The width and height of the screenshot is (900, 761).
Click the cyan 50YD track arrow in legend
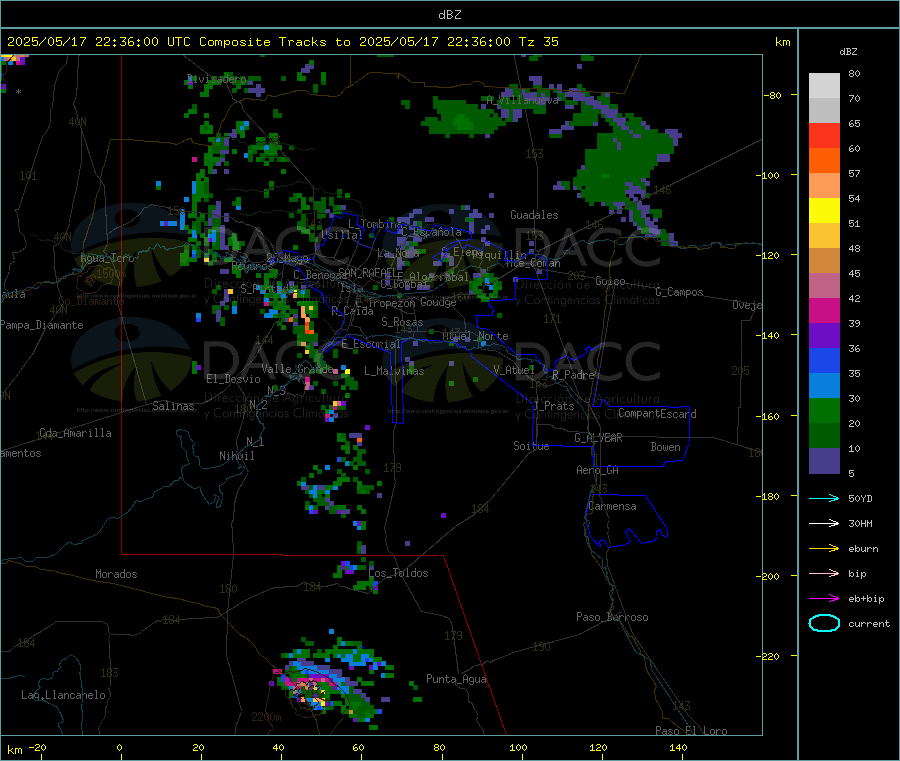(824, 498)
